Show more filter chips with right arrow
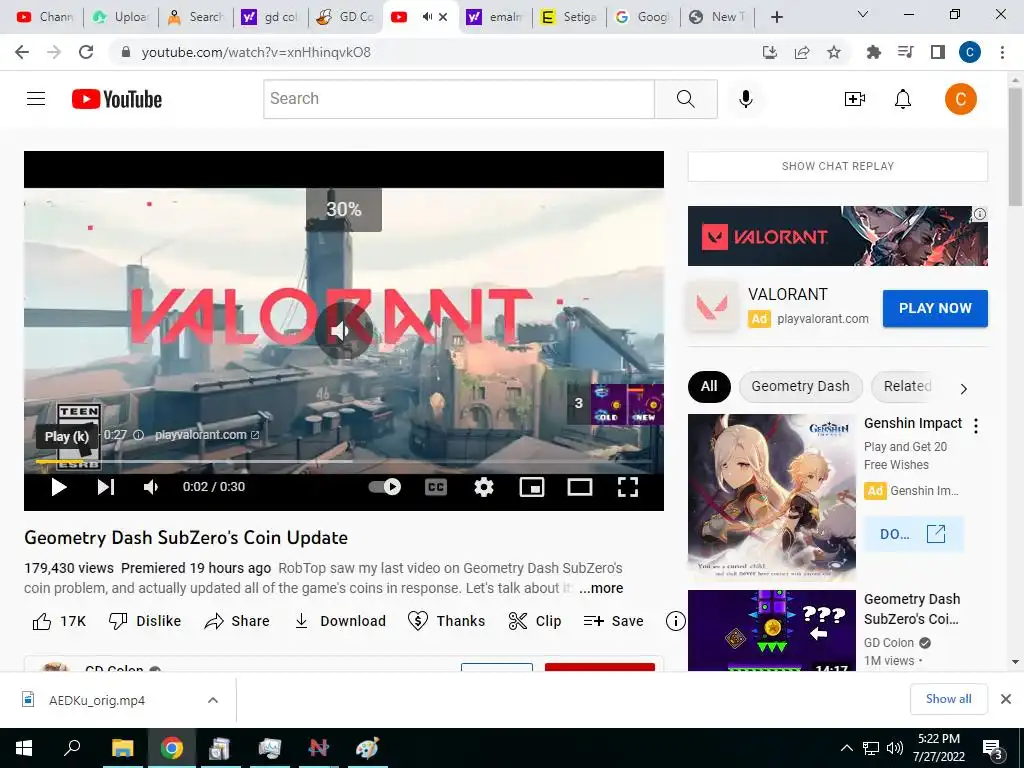The image size is (1024, 768). (963, 389)
